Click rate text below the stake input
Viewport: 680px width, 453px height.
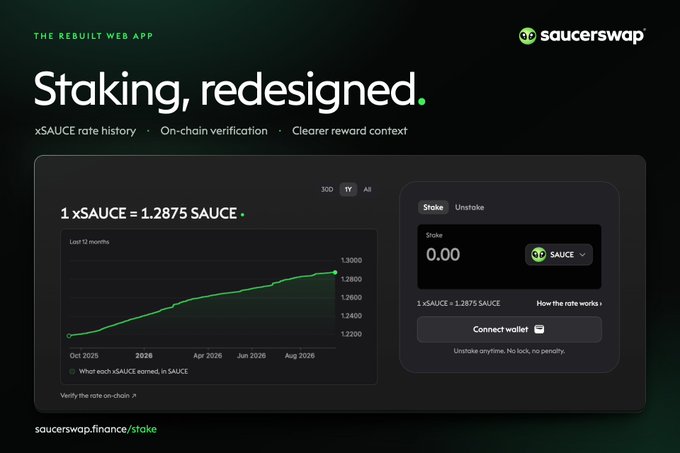pos(458,303)
